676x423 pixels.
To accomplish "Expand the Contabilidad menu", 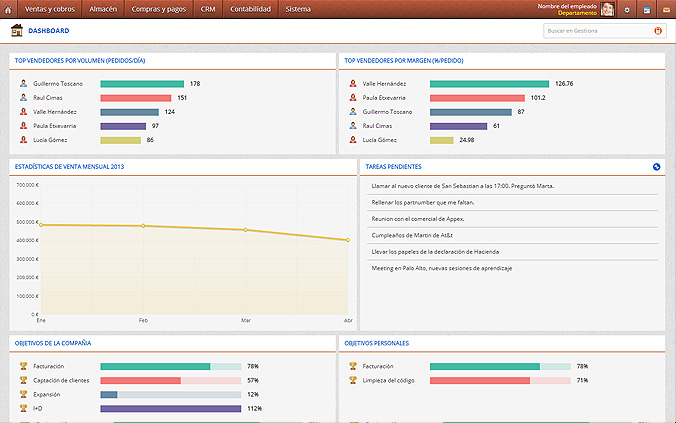I will click(x=250, y=9).
